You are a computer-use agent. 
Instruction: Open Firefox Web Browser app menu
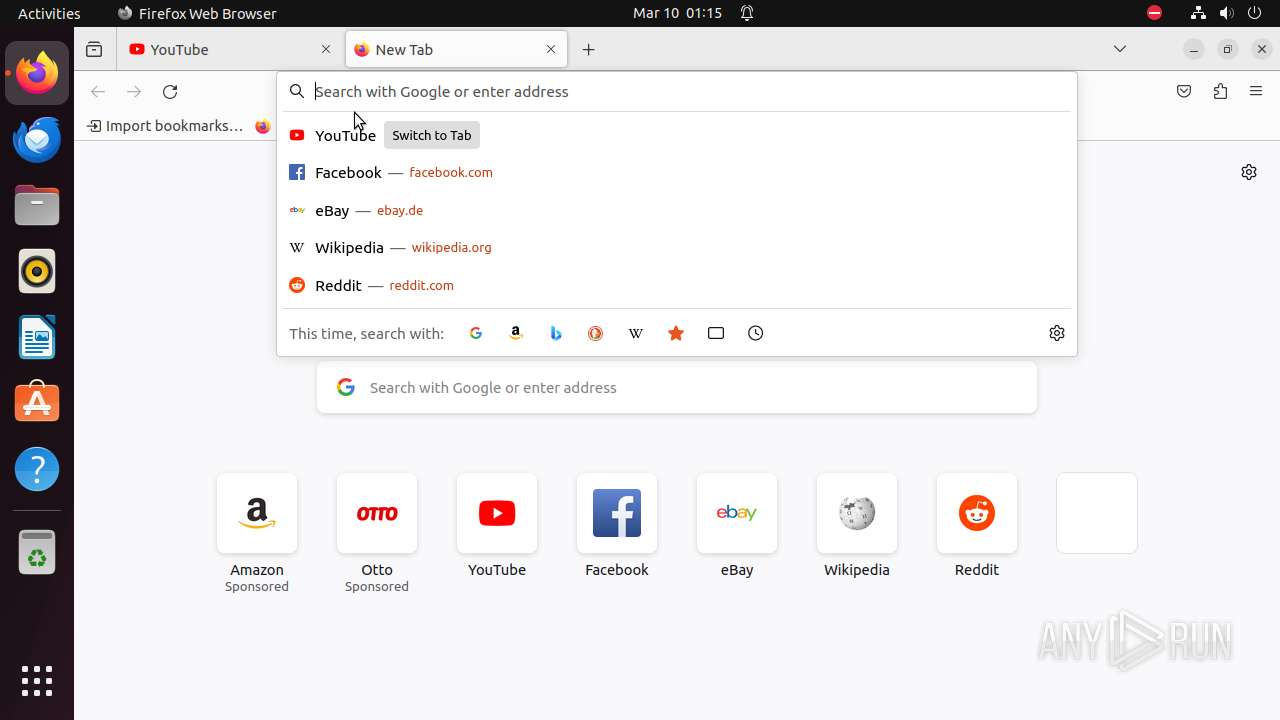(197, 13)
